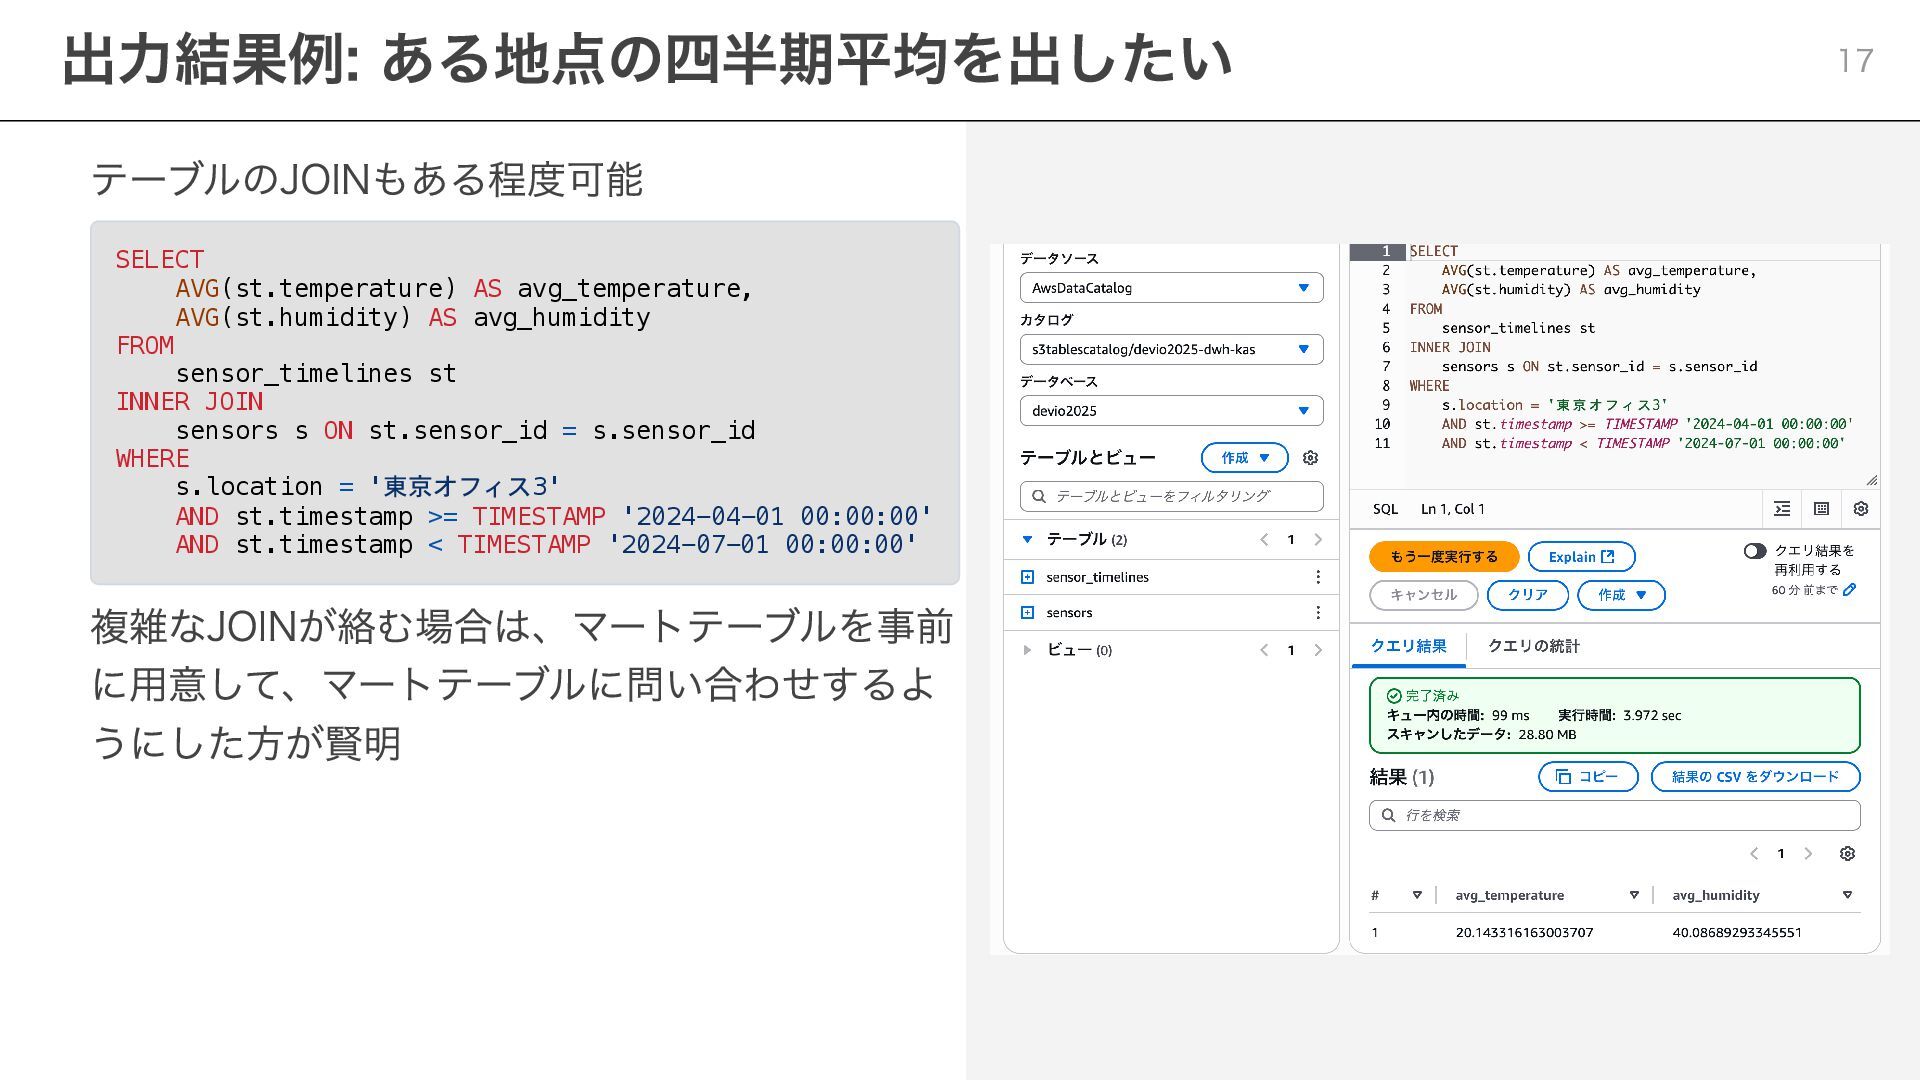Open the results pagination settings gear
This screenshot has width=1920, height=1080.
pyautogui.click(x=1847, y=854)
